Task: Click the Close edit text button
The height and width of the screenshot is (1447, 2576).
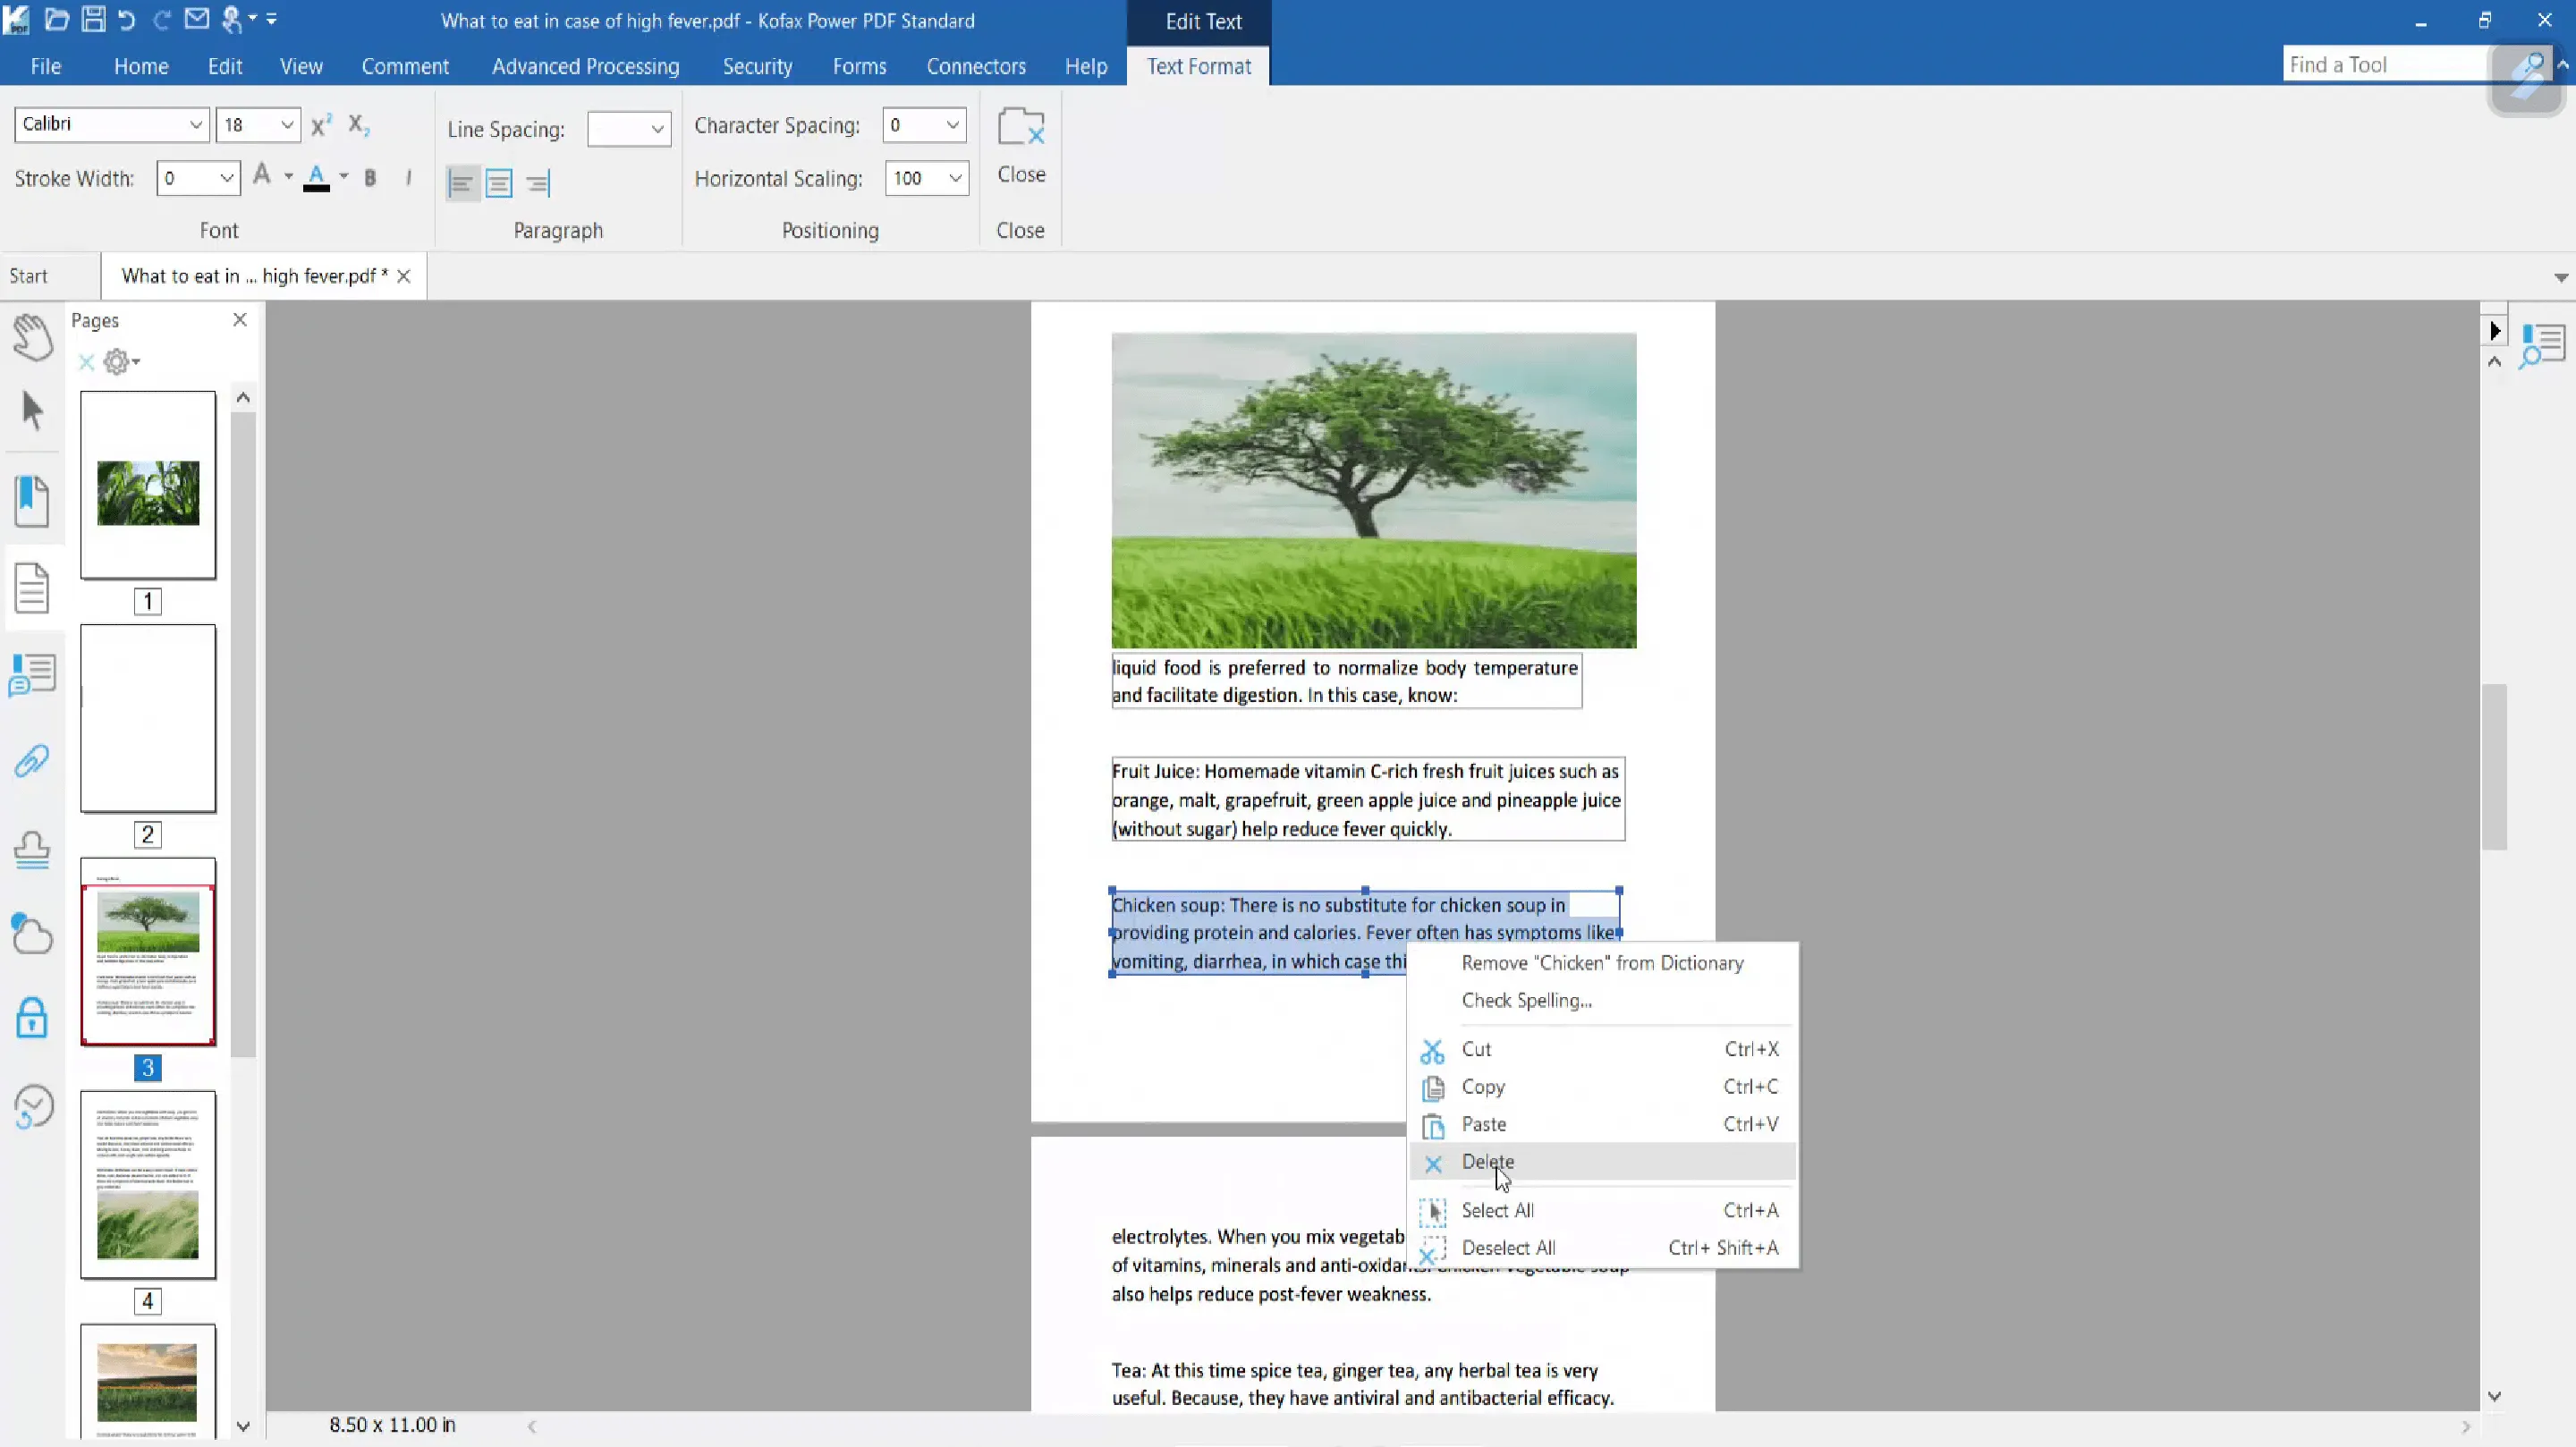Action: click(1020, 146)
